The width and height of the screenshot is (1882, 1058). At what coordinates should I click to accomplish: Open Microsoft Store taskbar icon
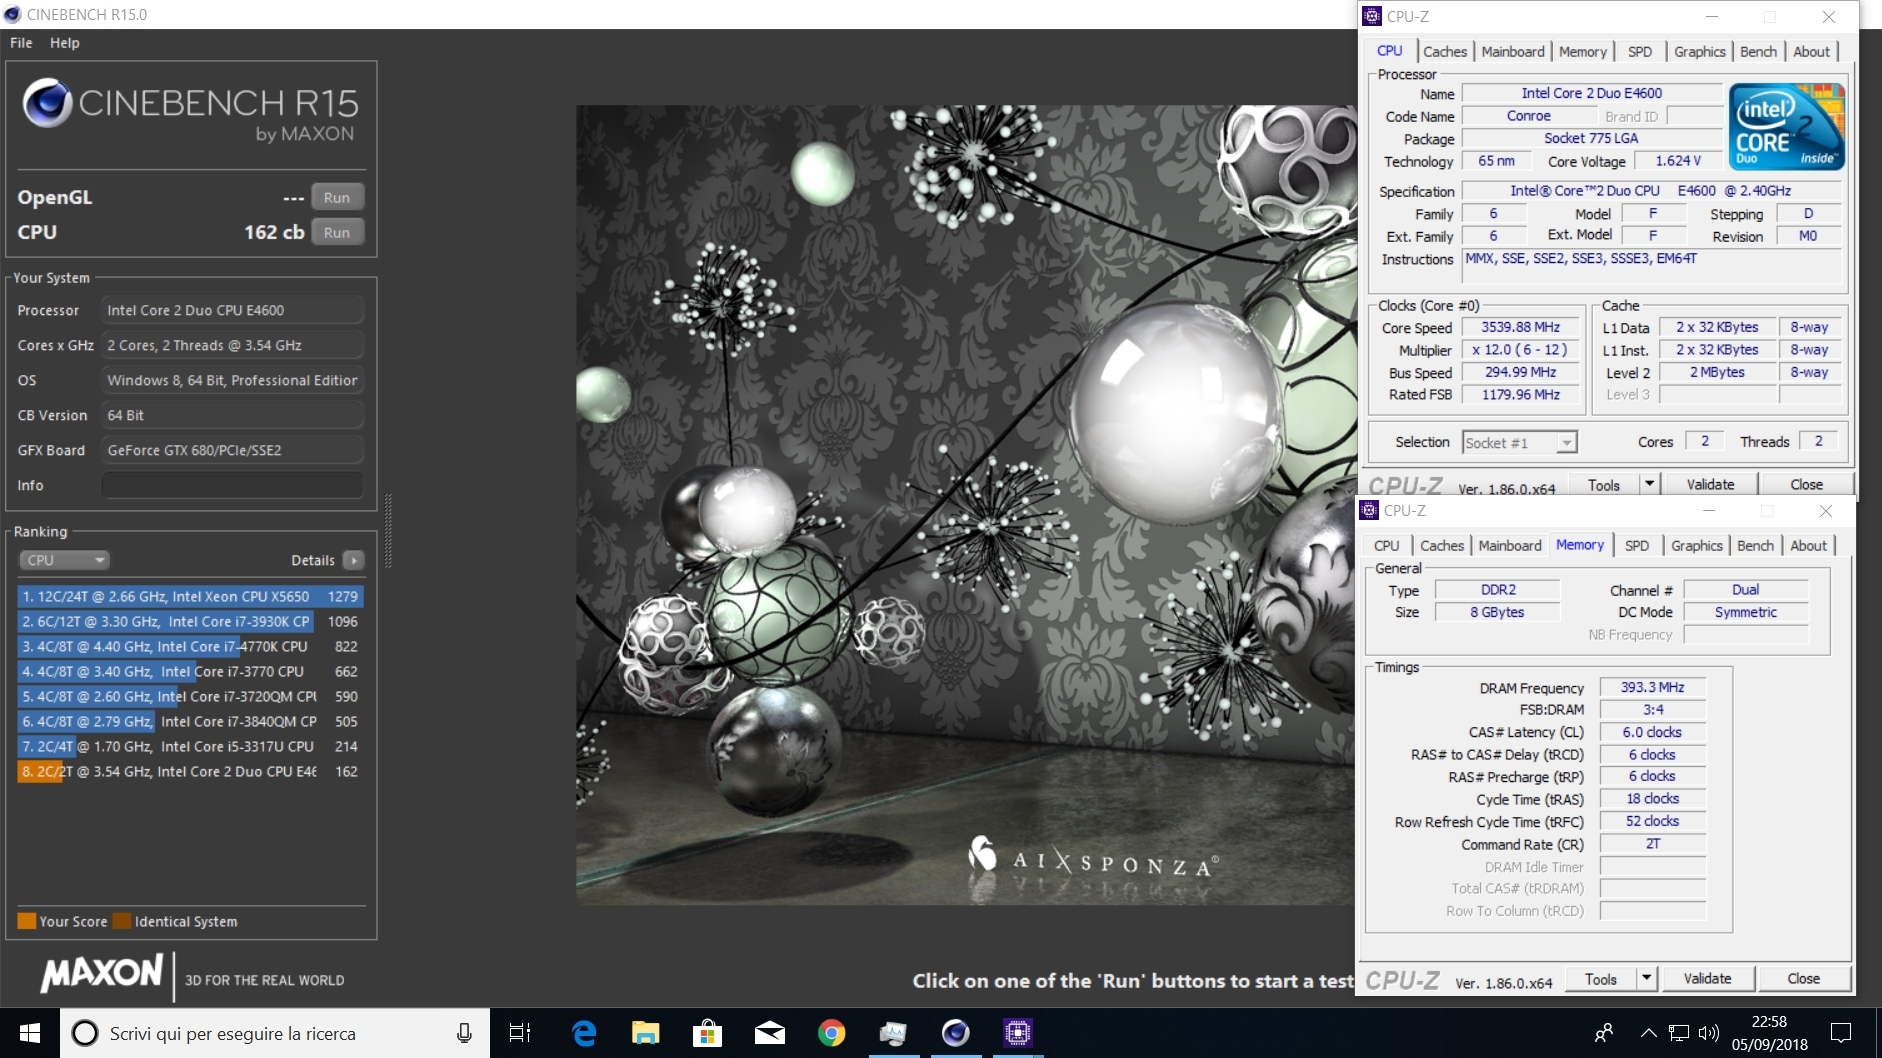[x=708, y=1033]
